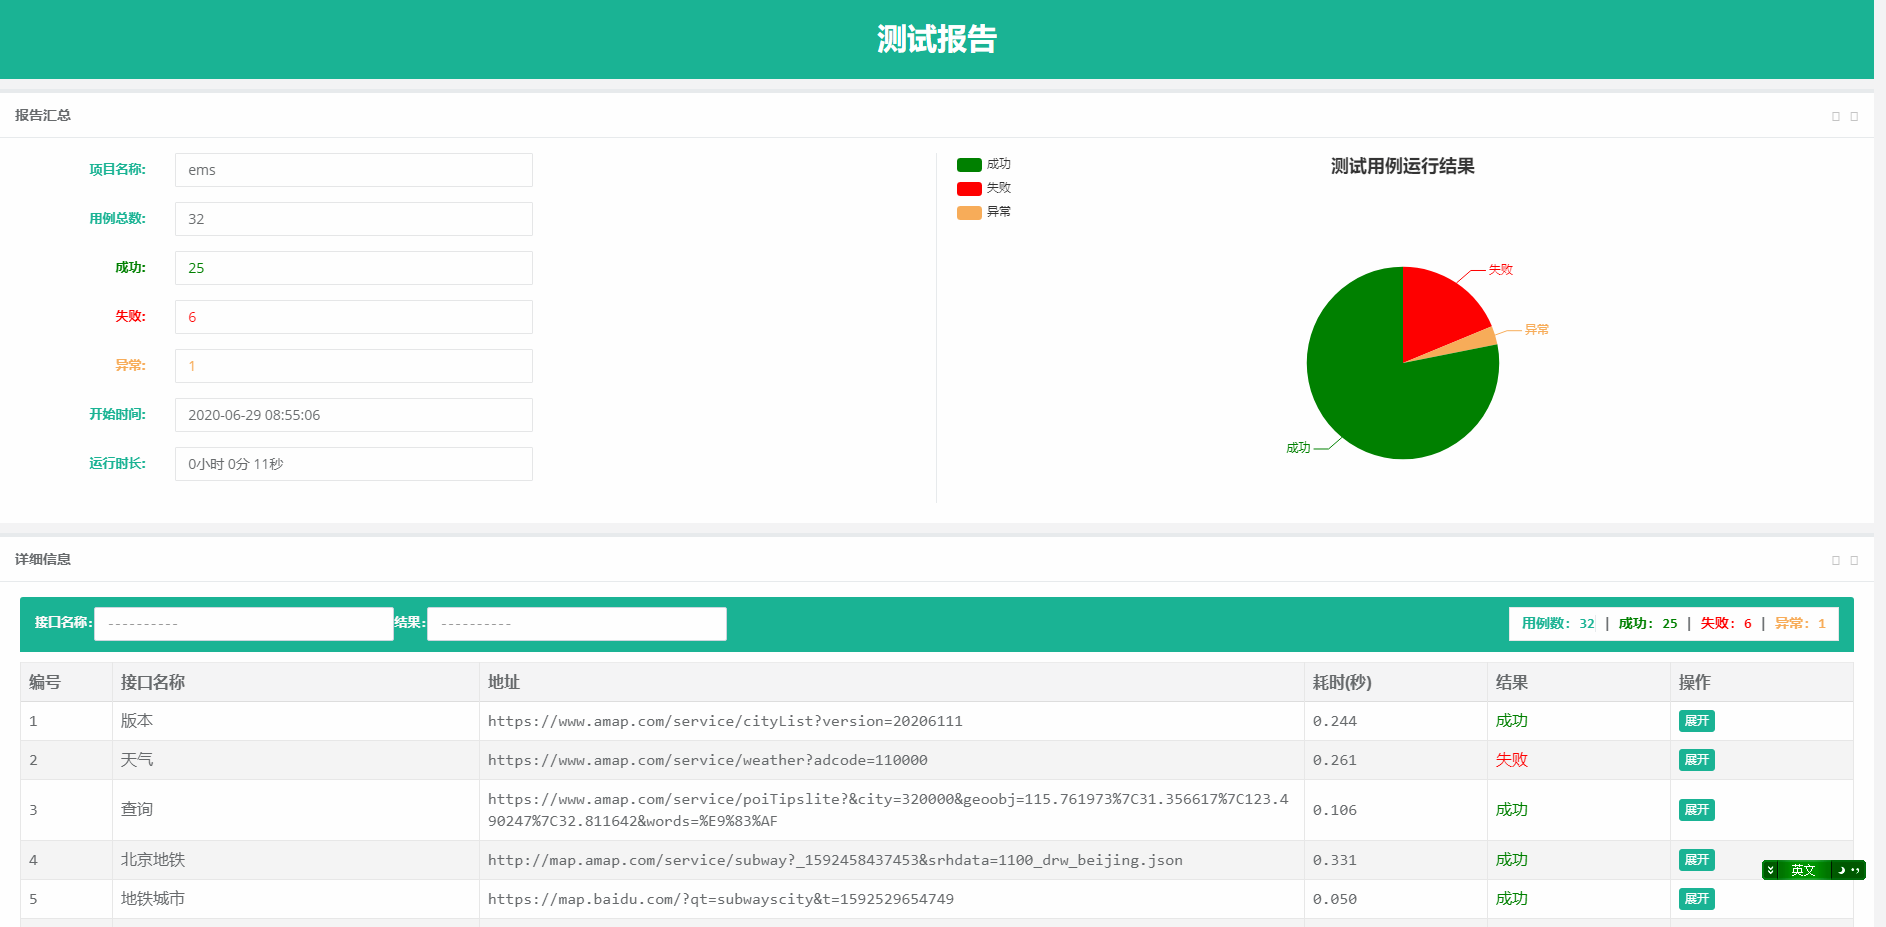This screenshot has height=927, width=1886.
Task: Click the 报告汇总 panel heading
Action: pyautogui.click(x=43, y=115)
